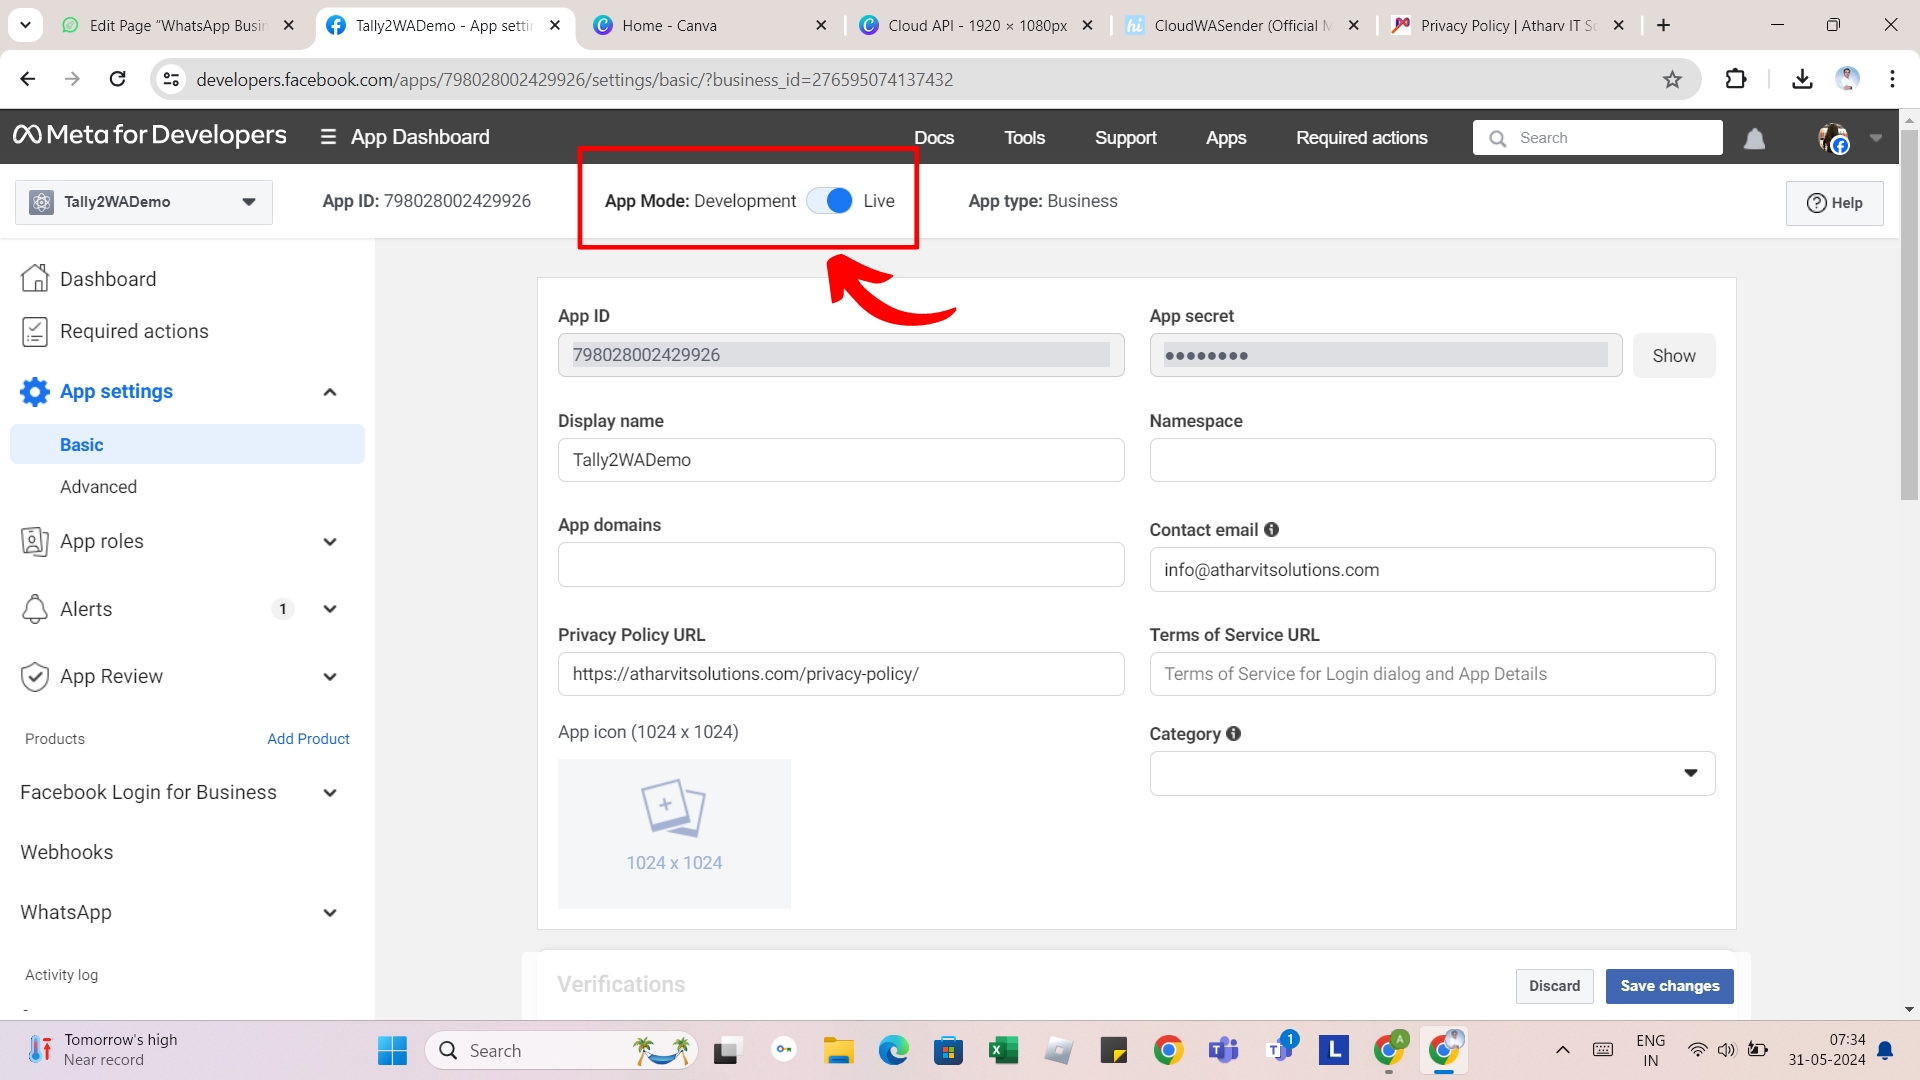This screenshot has width=1920, height=1080.
Task: Open Docs in top navigation
Action: click(x=934, y=138)
